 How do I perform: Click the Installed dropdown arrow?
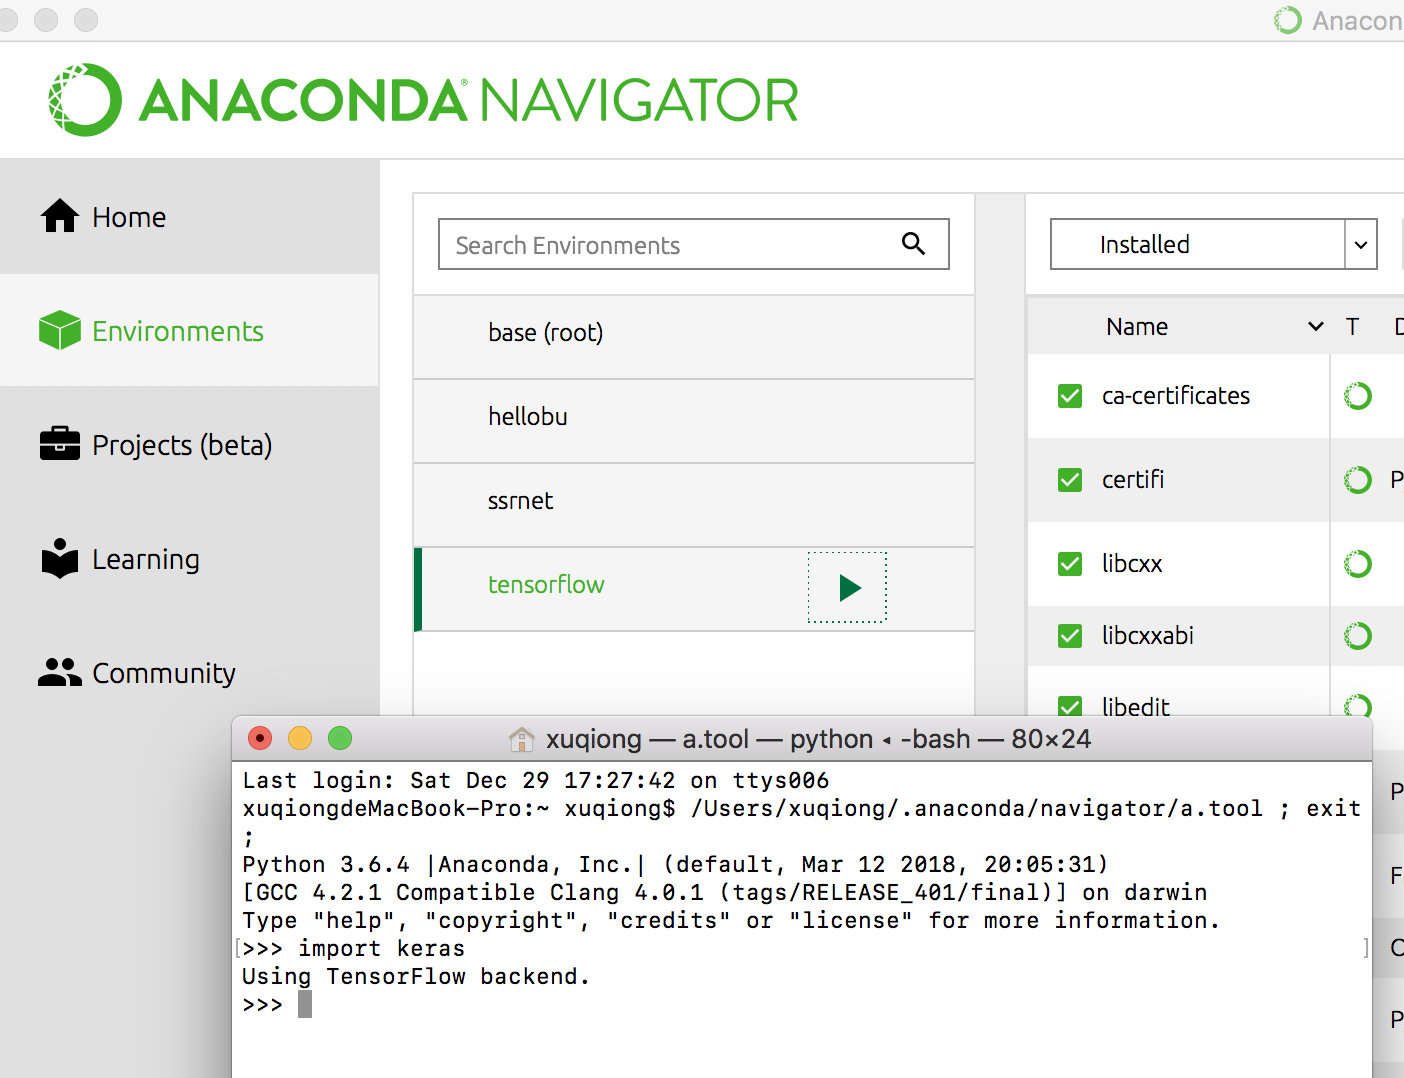point(1361,245)
